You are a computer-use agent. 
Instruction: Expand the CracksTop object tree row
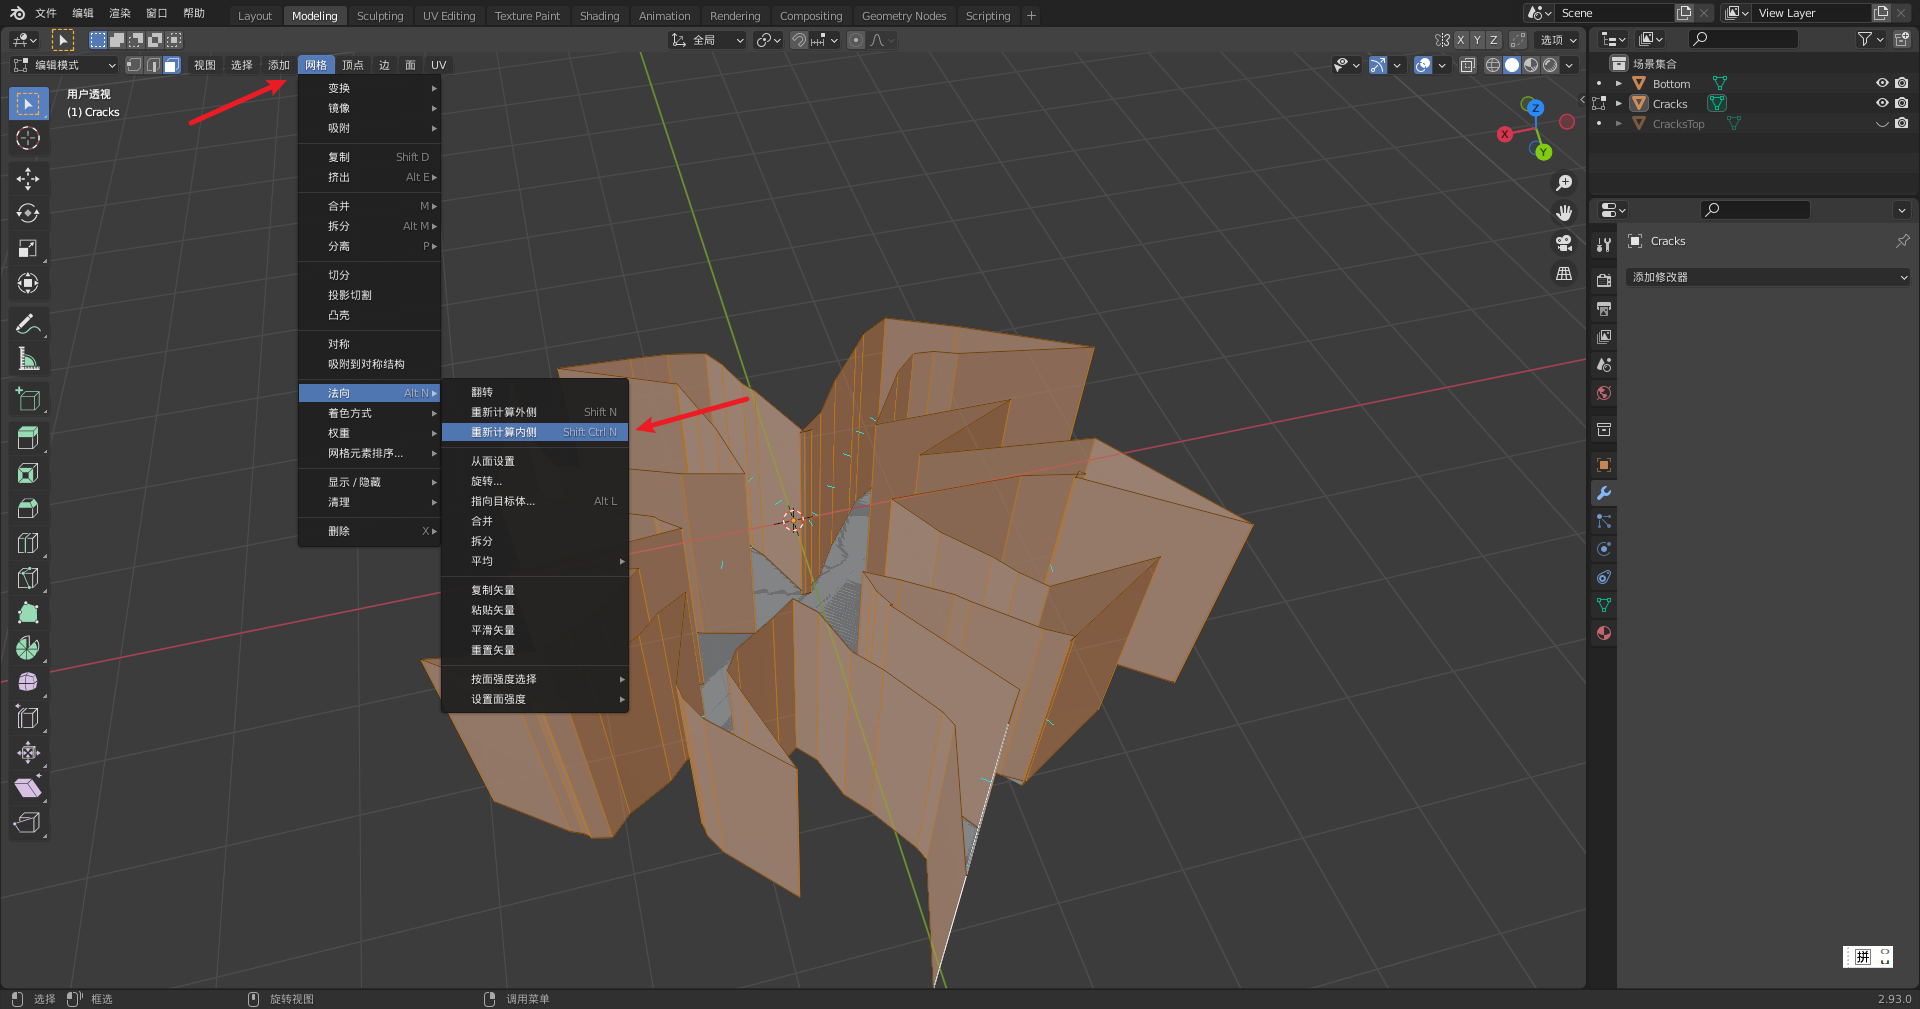point(1618,123)
